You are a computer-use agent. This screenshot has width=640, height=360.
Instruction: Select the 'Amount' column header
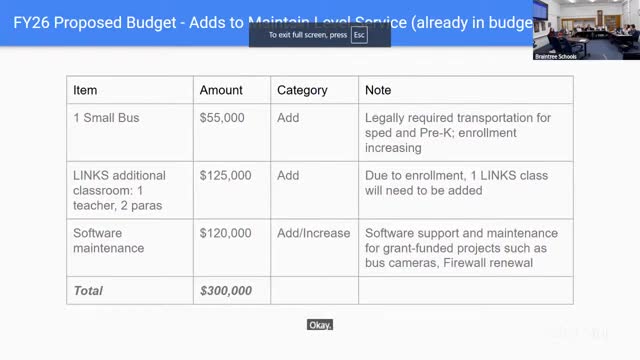[x=232, y=90]
